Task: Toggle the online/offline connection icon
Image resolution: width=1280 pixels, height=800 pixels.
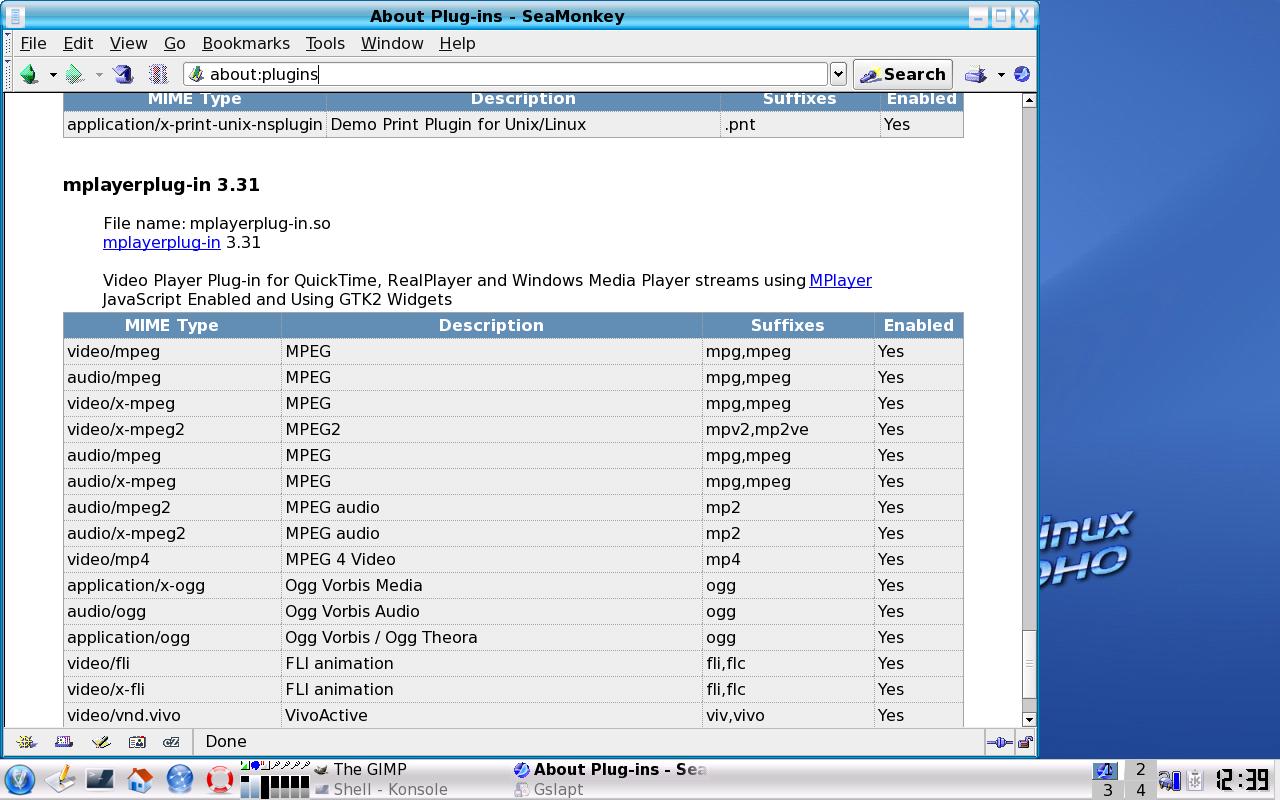Action: [999, 742]
